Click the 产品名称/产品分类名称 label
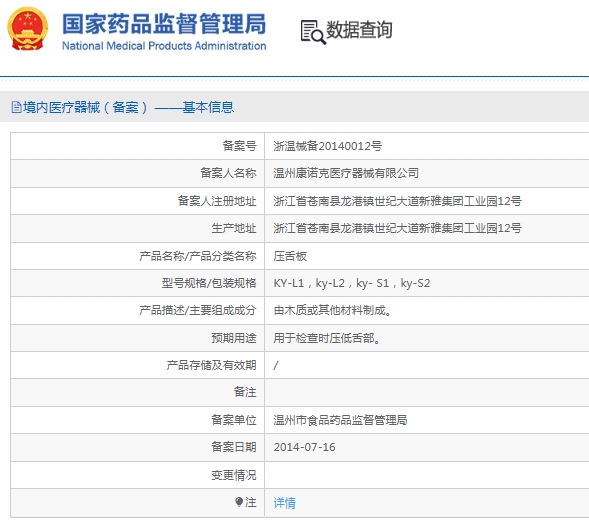The height and width of the screenshot is (526, 589). pyautogui.click(x=198, y=256)
